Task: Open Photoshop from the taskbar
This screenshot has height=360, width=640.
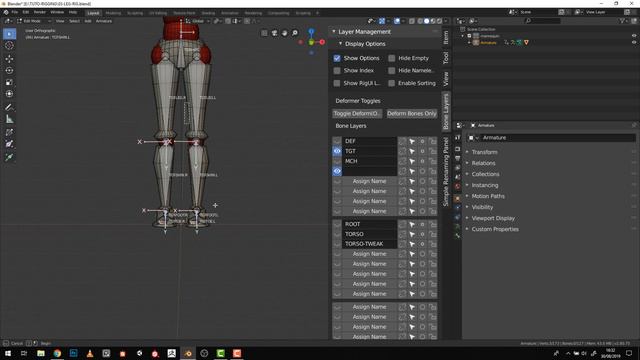Action: click(x=73, y=353)
